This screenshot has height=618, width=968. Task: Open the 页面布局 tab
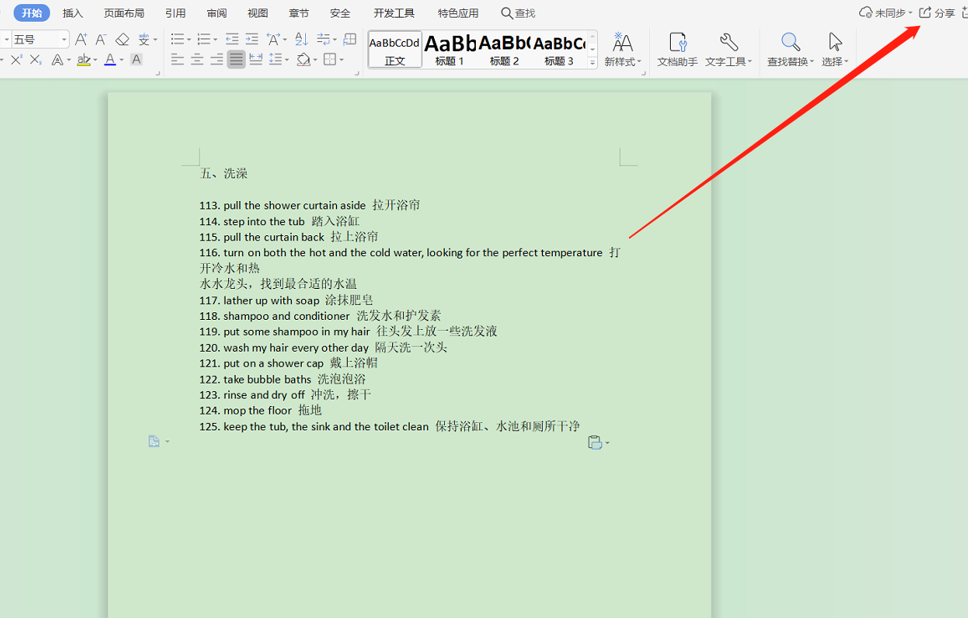(x=124, y=13)
